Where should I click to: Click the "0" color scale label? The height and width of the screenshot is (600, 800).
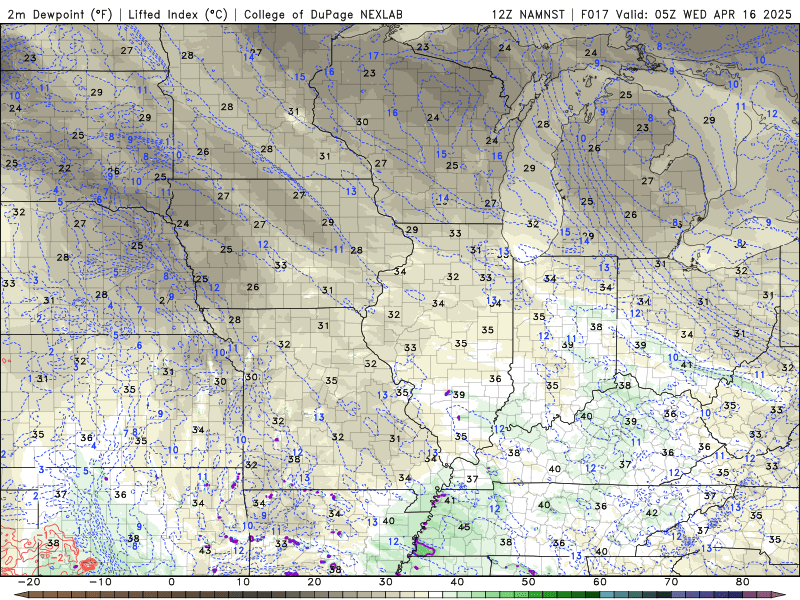[171, 582]
